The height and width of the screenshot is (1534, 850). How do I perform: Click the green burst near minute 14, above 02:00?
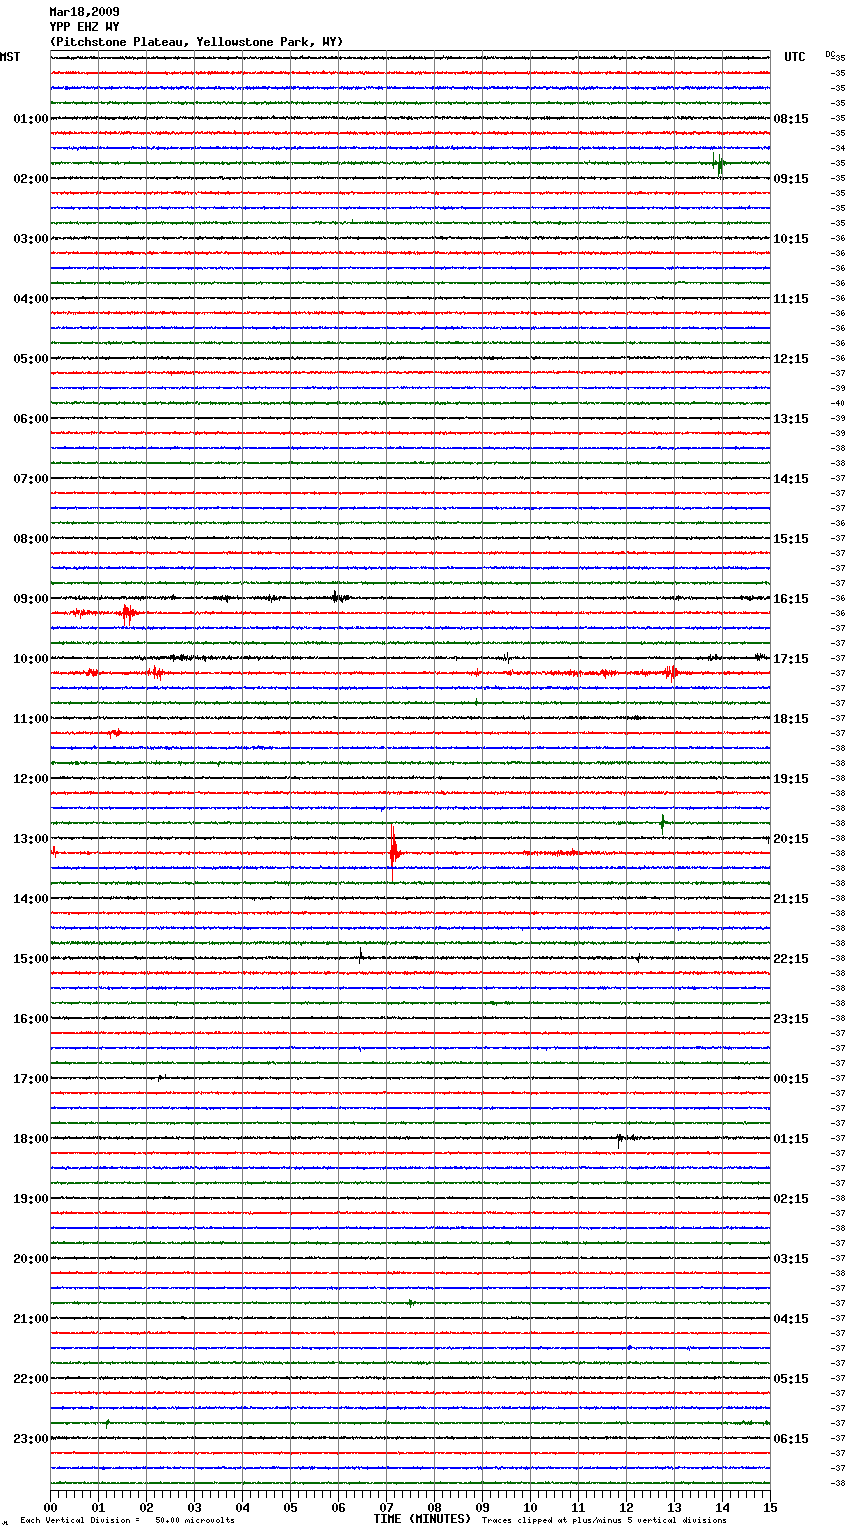point(719,164)
